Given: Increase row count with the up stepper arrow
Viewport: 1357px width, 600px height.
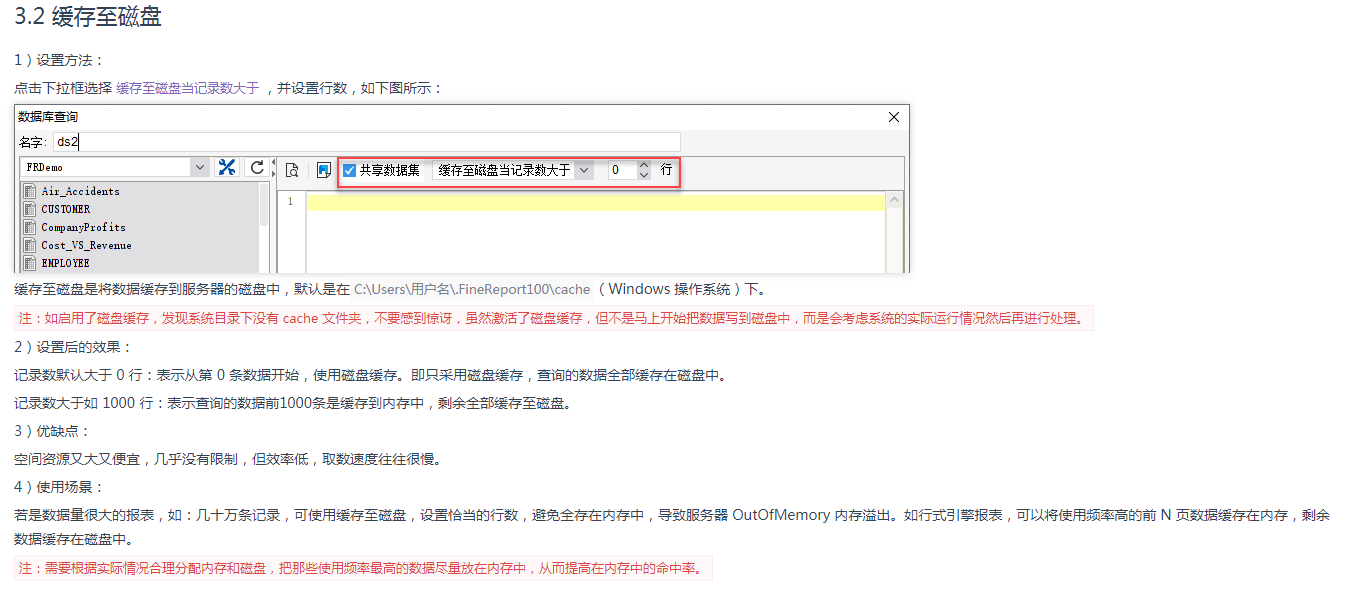Looking at the screenshot, I should click(643, 166).
